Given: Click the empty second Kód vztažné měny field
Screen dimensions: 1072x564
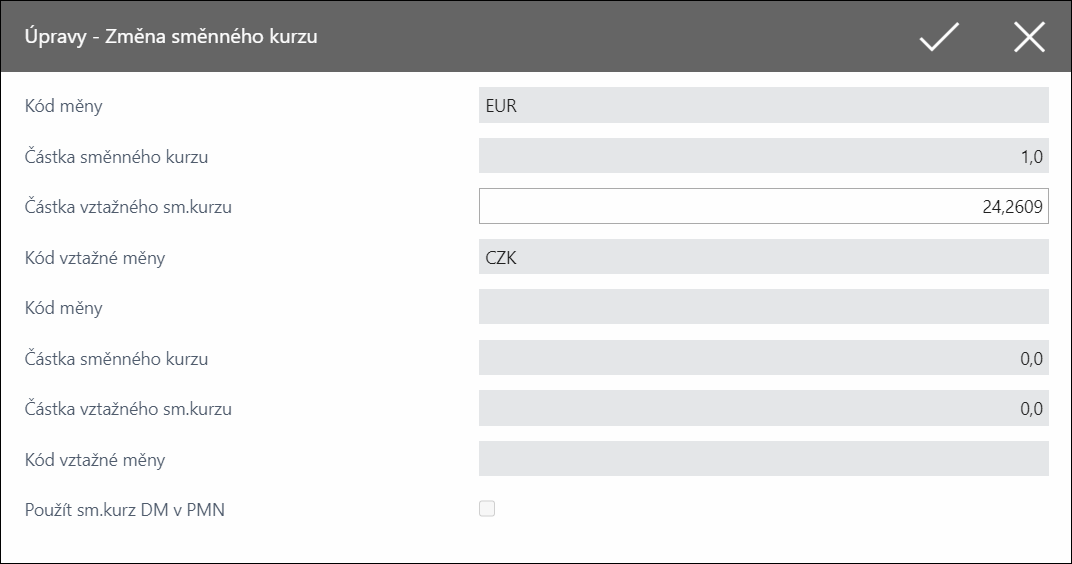Looking at the screenshot, I should tap(764, 459).
